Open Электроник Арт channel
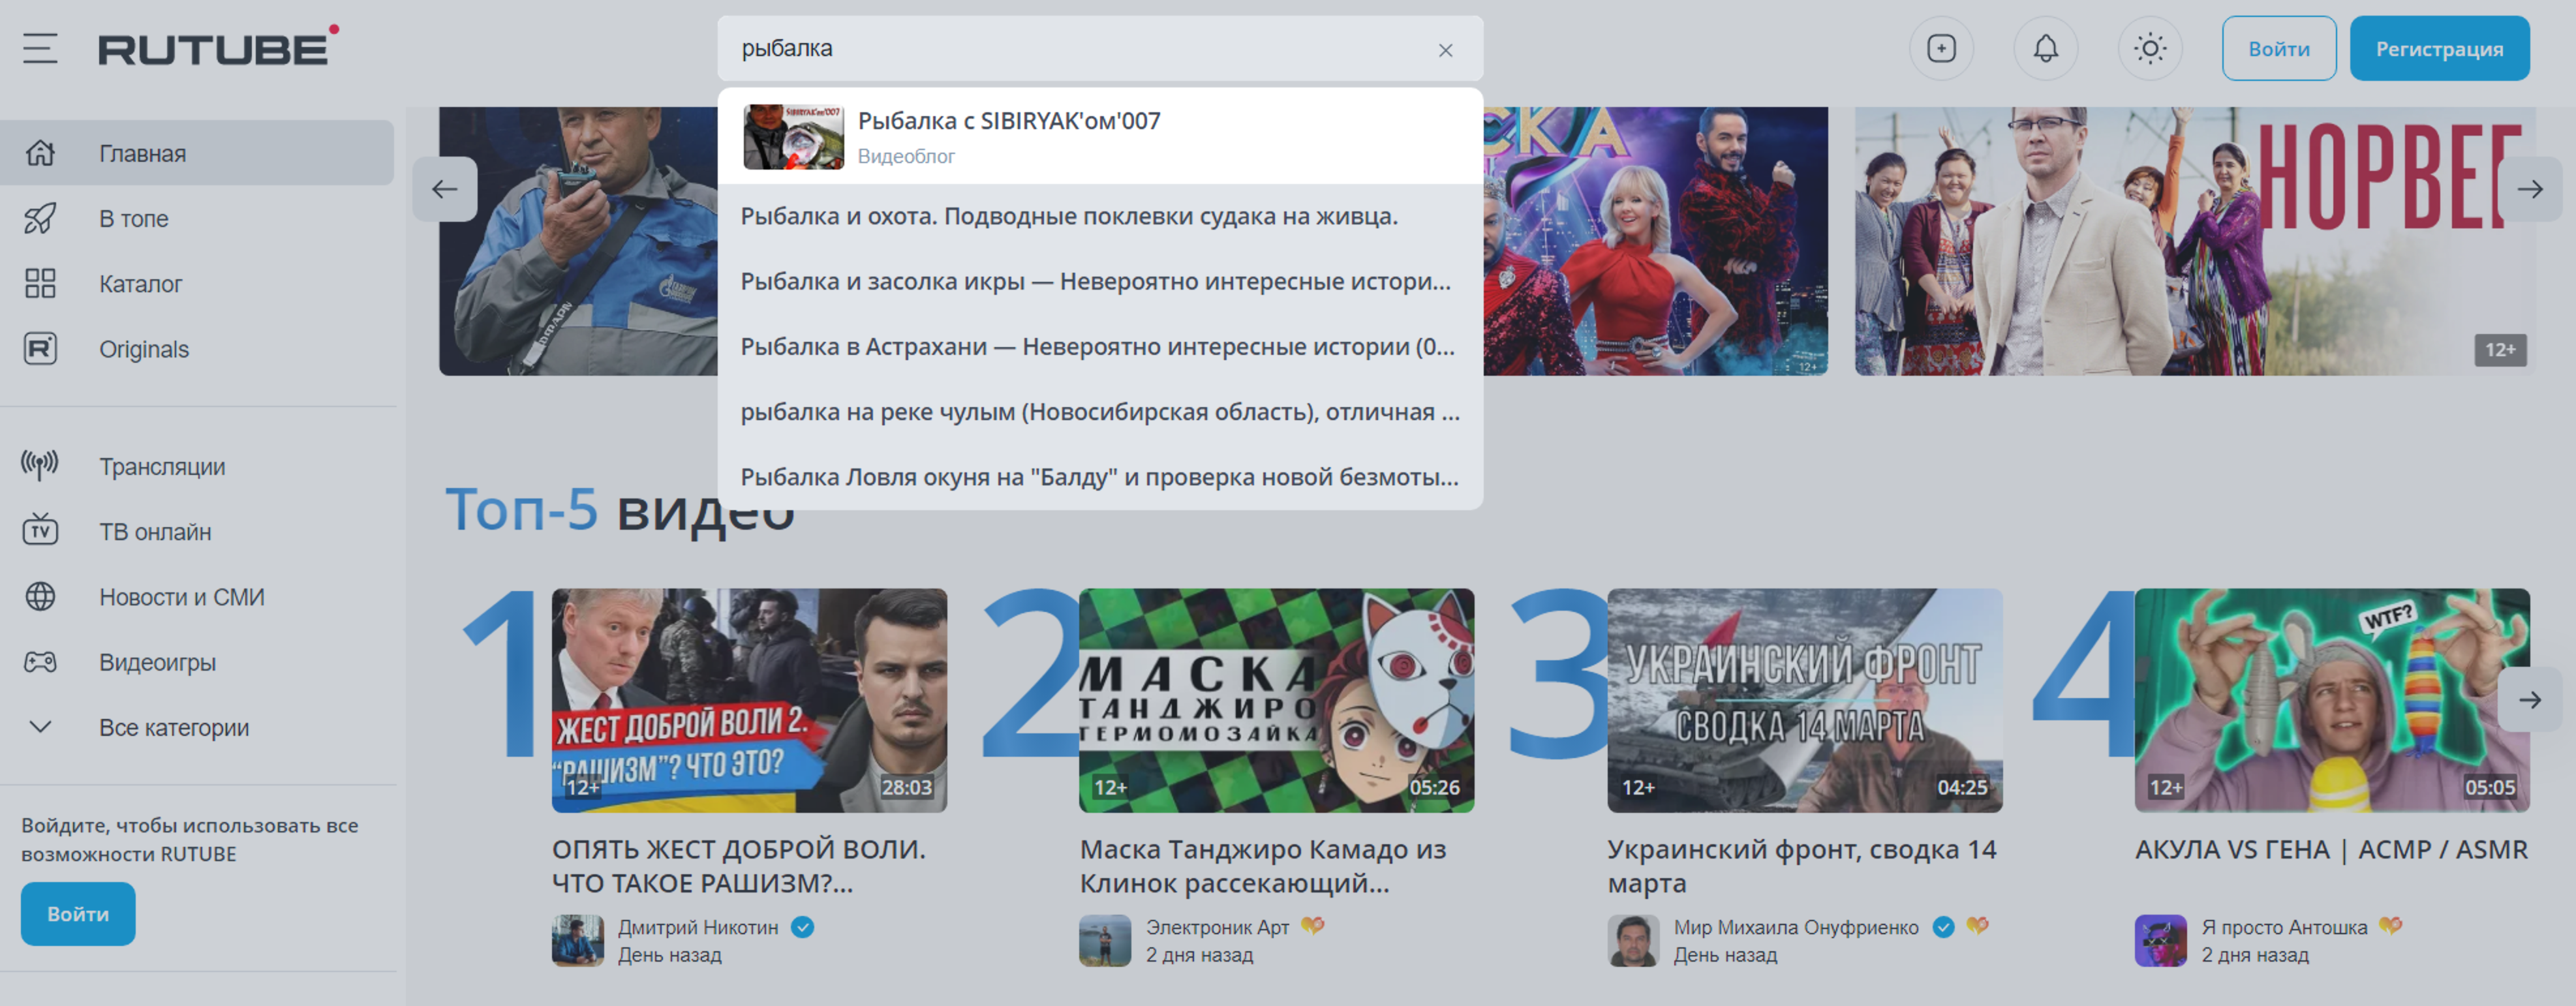 coord(1217,927)
